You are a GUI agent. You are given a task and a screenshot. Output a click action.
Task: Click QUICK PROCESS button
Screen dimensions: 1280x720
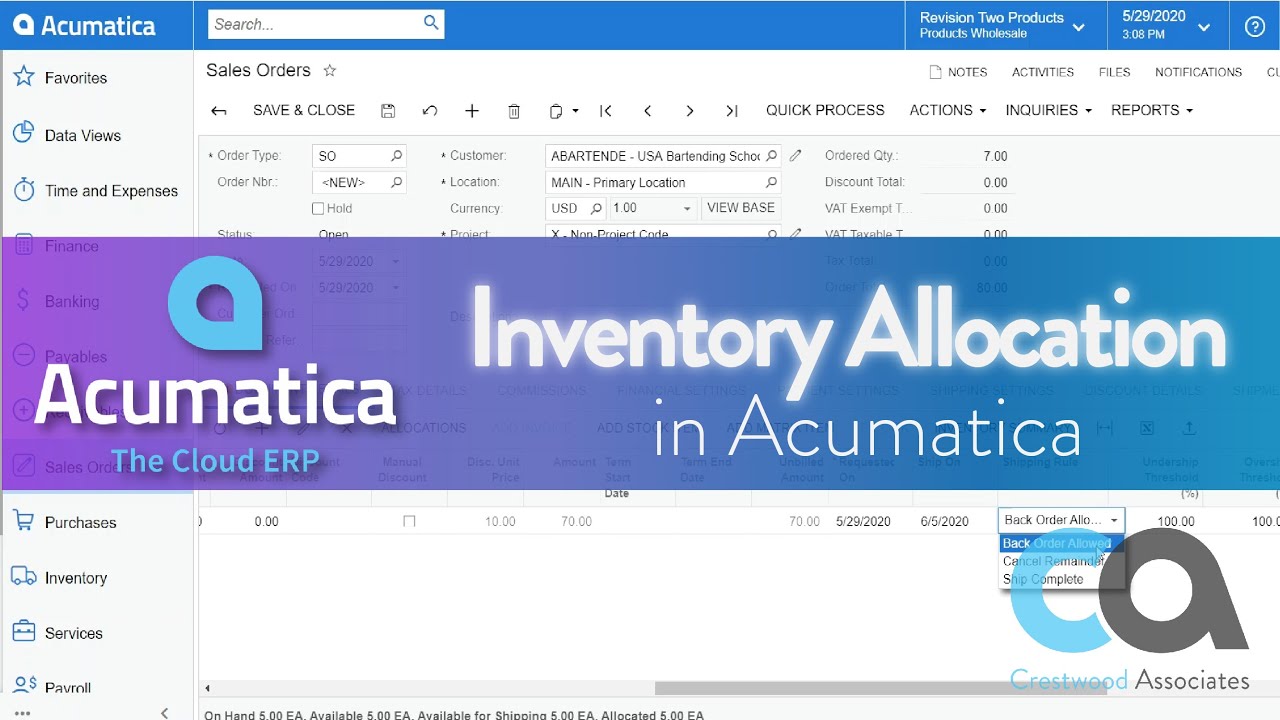825,110
